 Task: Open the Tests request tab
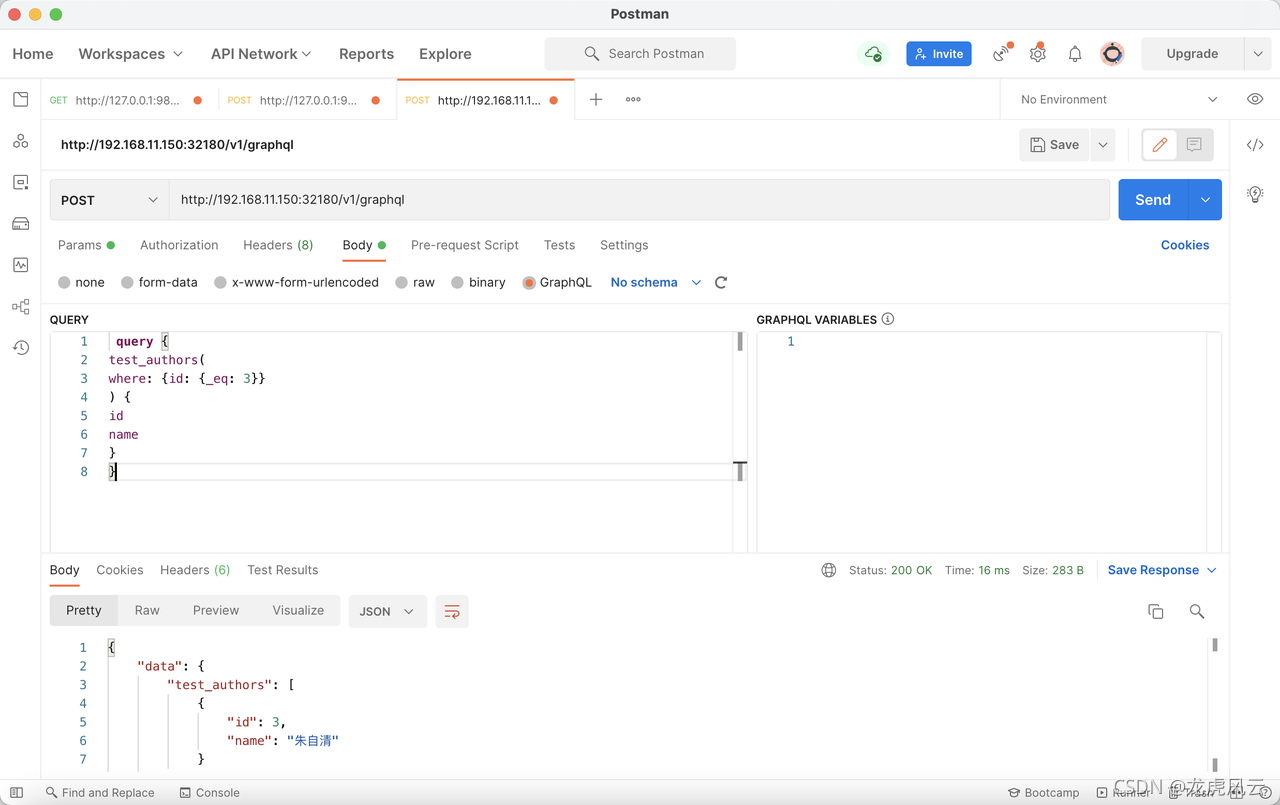click(559, 245)
